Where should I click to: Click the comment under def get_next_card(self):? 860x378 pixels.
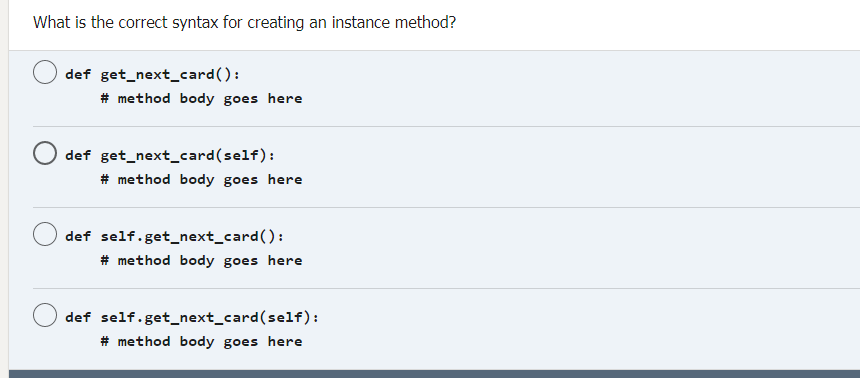[201, 180]
